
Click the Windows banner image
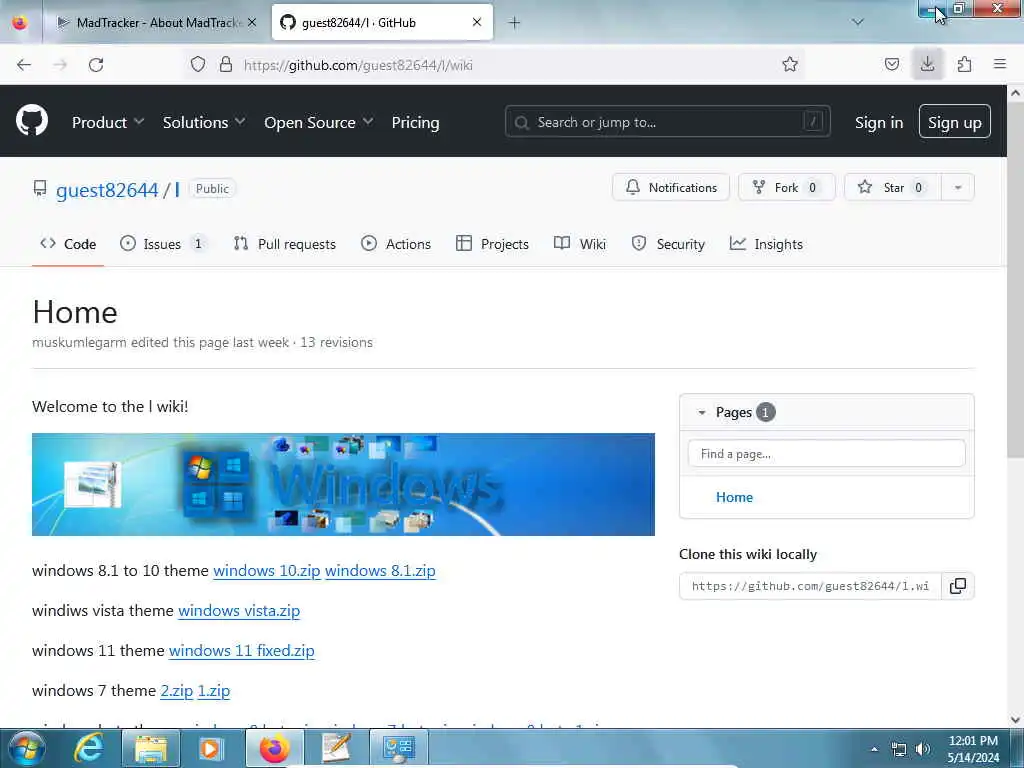click(343, 484)
